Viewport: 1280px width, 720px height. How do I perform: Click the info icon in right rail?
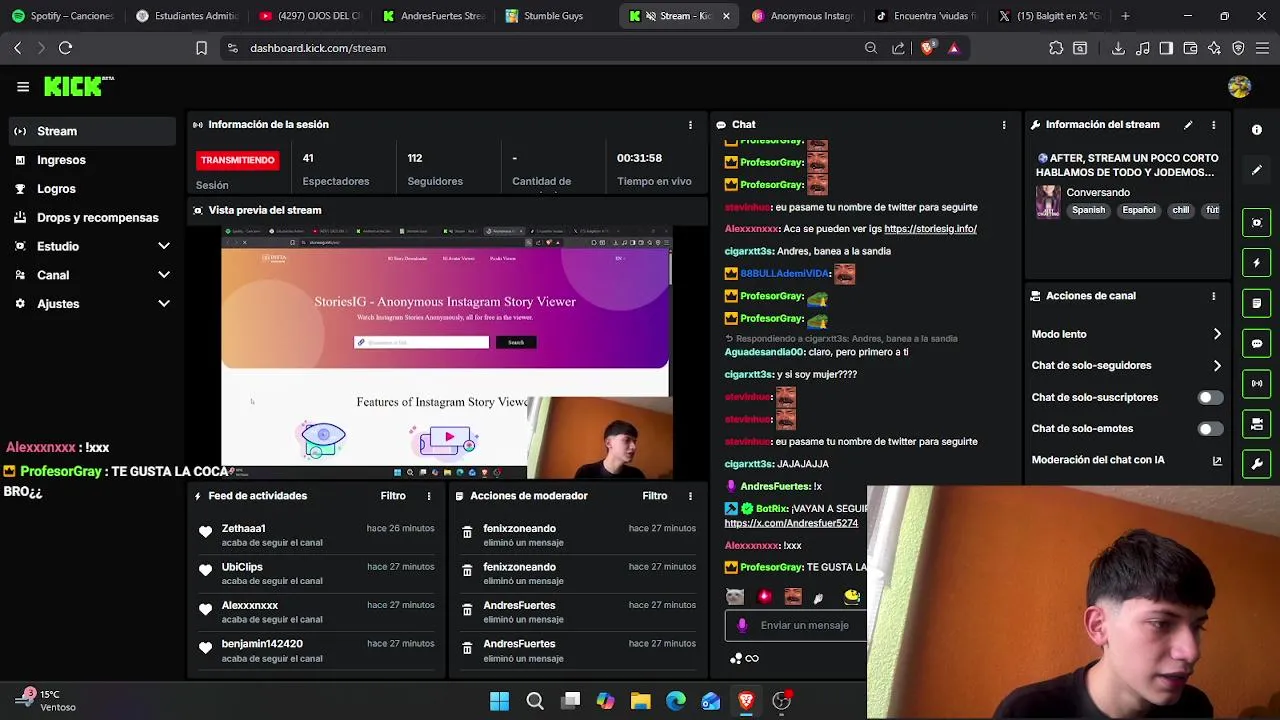1257,130
